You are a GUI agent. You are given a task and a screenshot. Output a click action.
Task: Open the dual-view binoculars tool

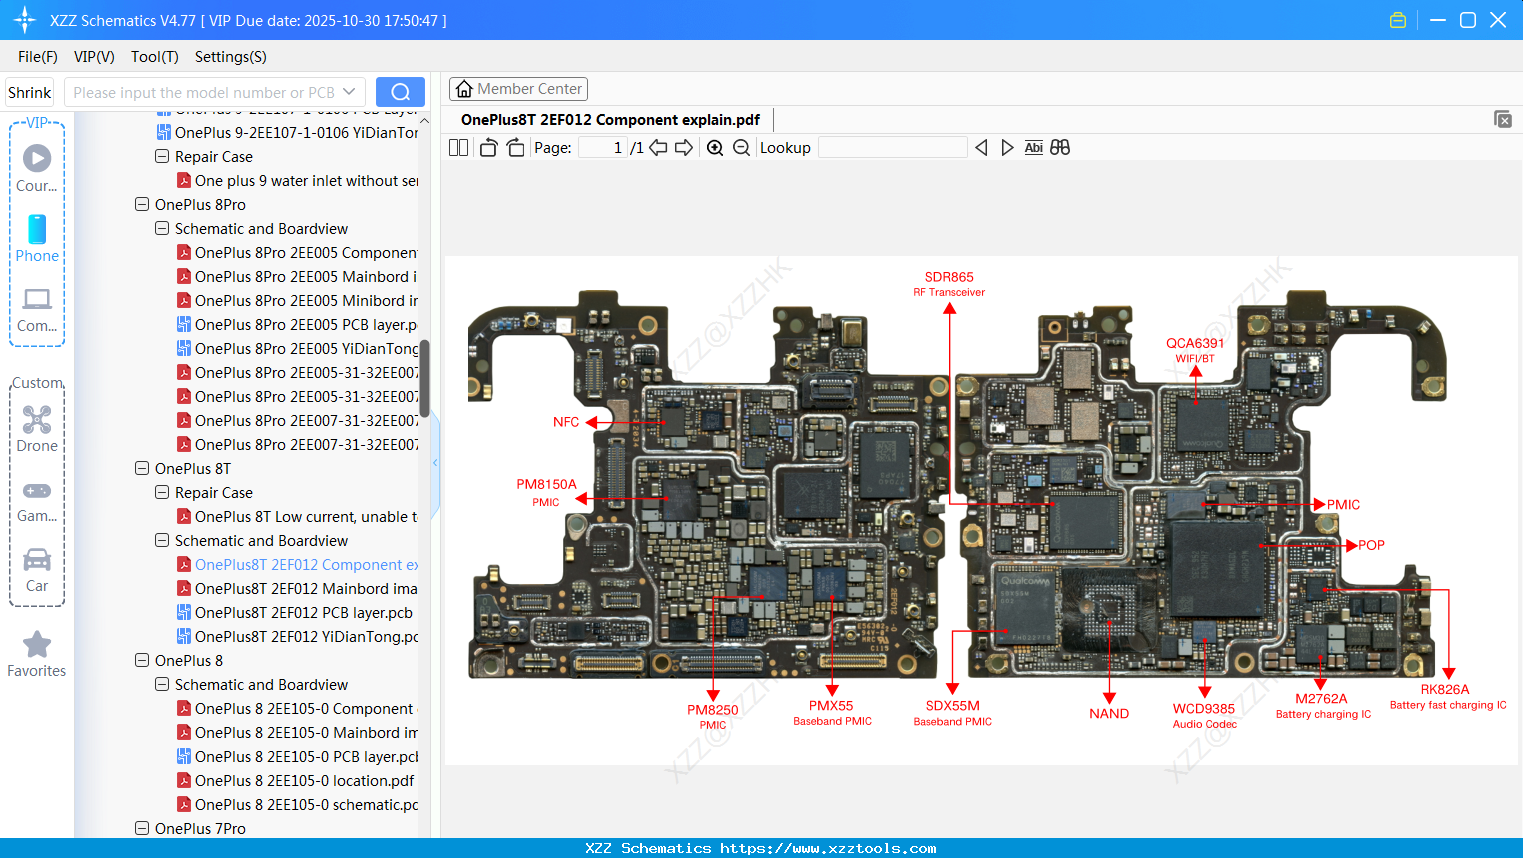coord(1060,147)
